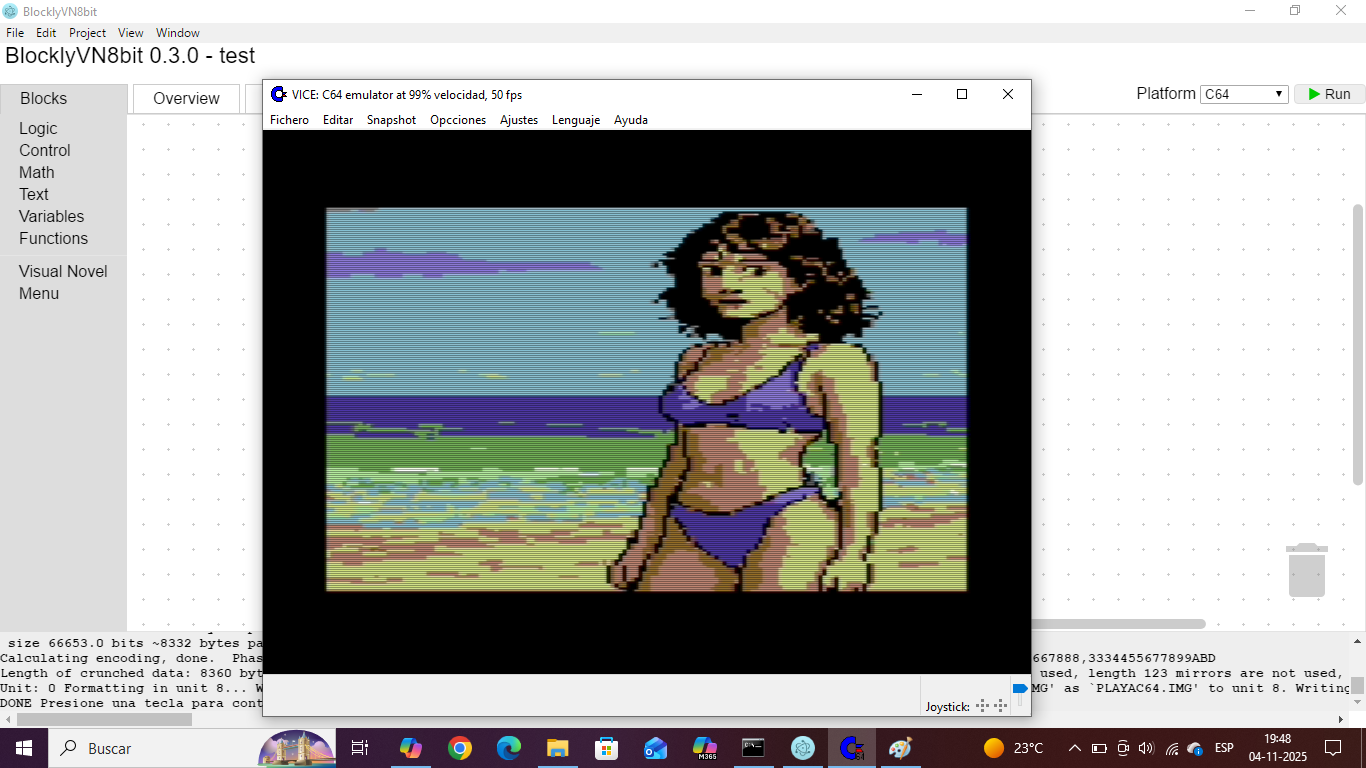Open the Logic block category
This screenshot has width=1366, height=768.
coord(38,128)
